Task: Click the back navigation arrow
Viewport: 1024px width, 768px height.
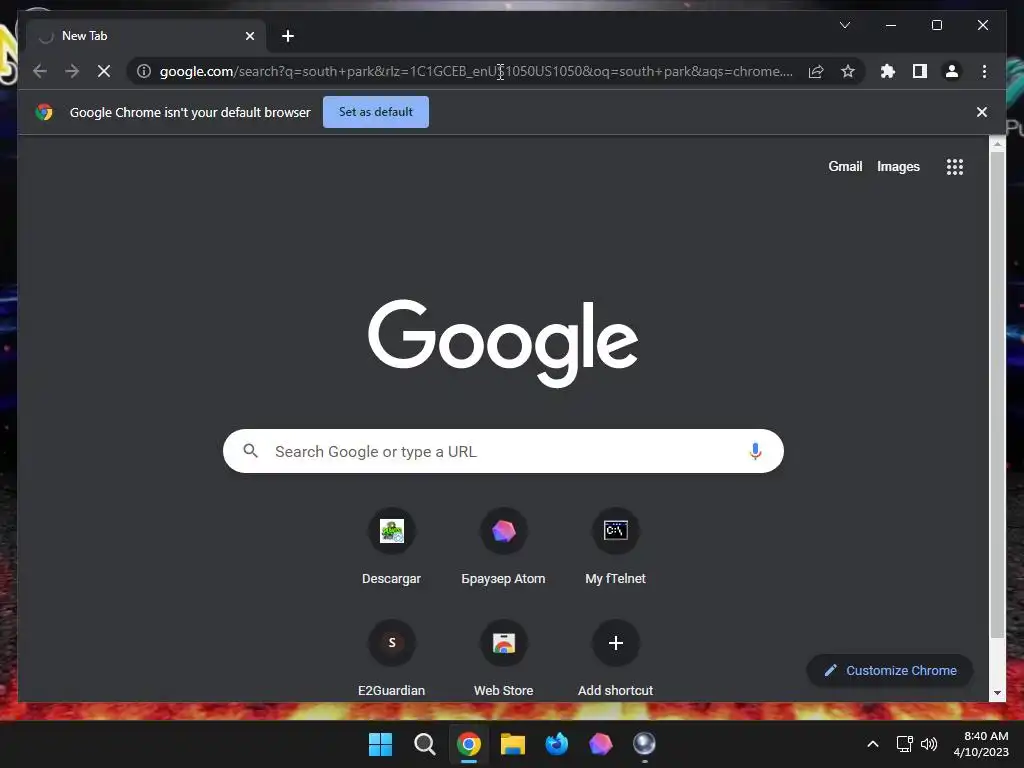Action: (x=40, y=71)
